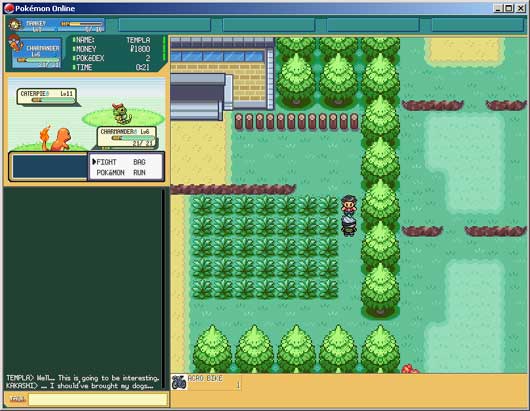
Task: Click the enemy Caterpie battle sprite
Action: (122, 114)
